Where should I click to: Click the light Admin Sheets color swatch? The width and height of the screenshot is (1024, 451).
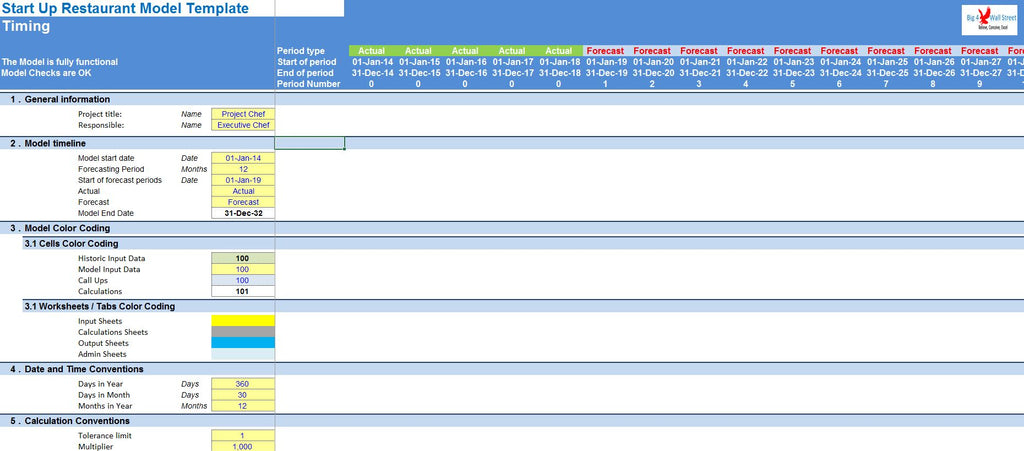point(243,354)
